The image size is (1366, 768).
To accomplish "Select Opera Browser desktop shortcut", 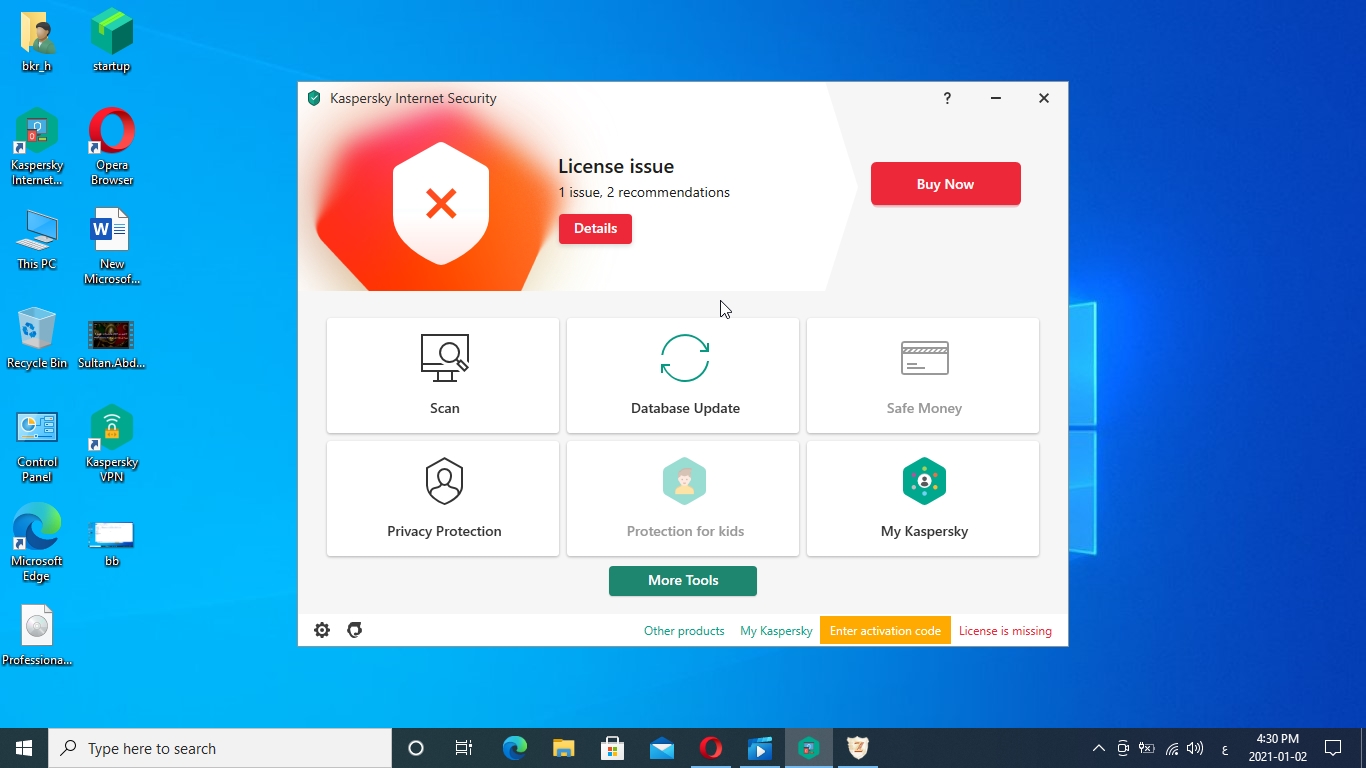I will click(112, 147).
